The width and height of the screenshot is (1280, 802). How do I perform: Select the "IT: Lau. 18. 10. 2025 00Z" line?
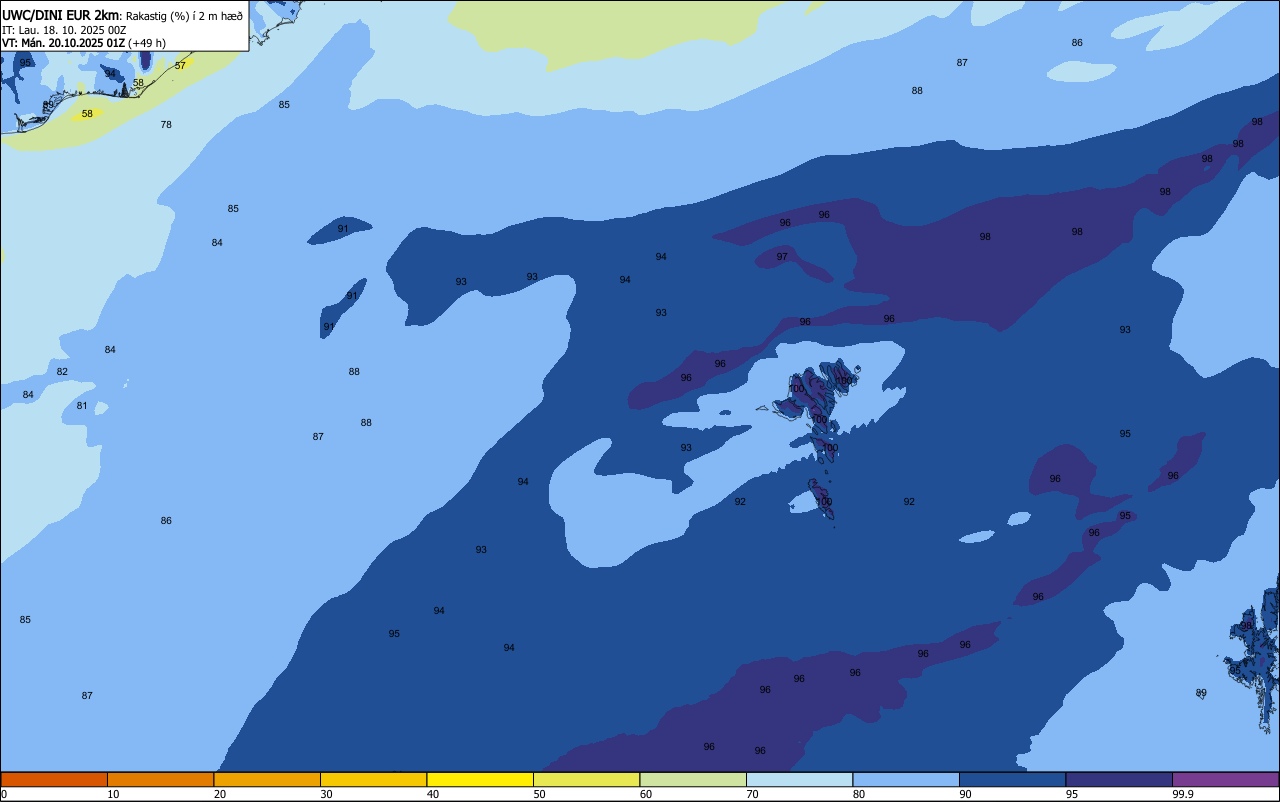coord(64,29)
